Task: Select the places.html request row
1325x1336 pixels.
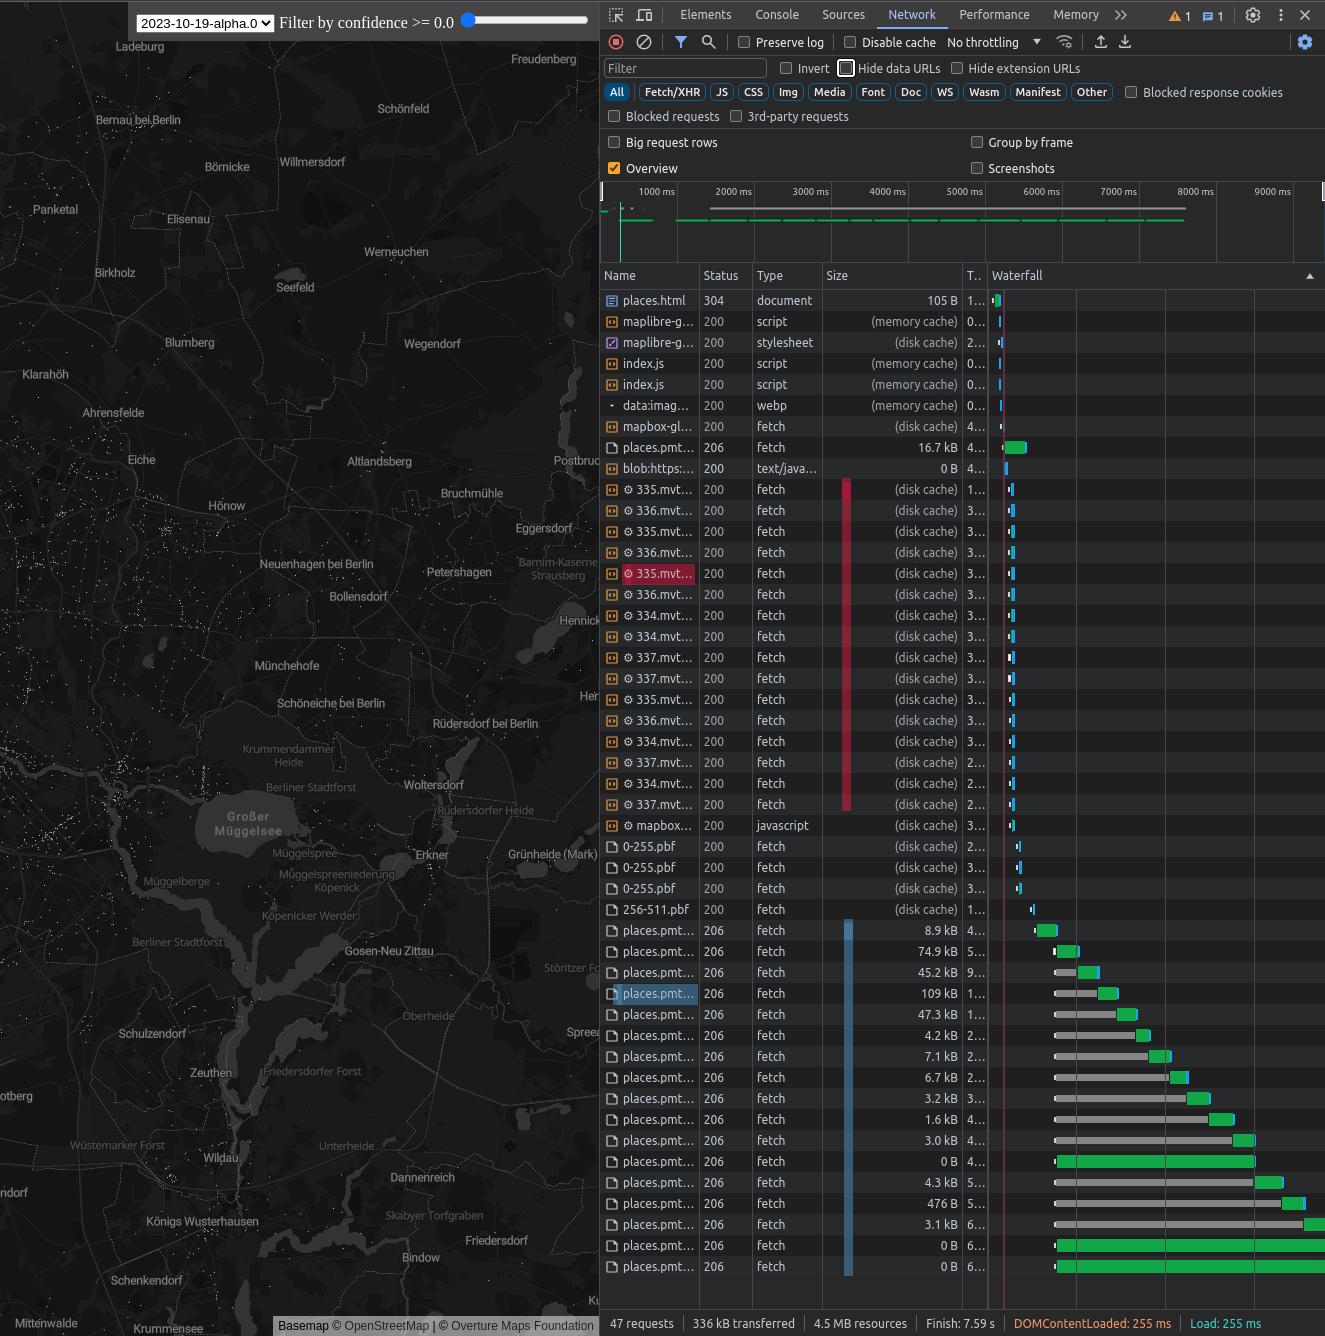Action: coord(653,300)
